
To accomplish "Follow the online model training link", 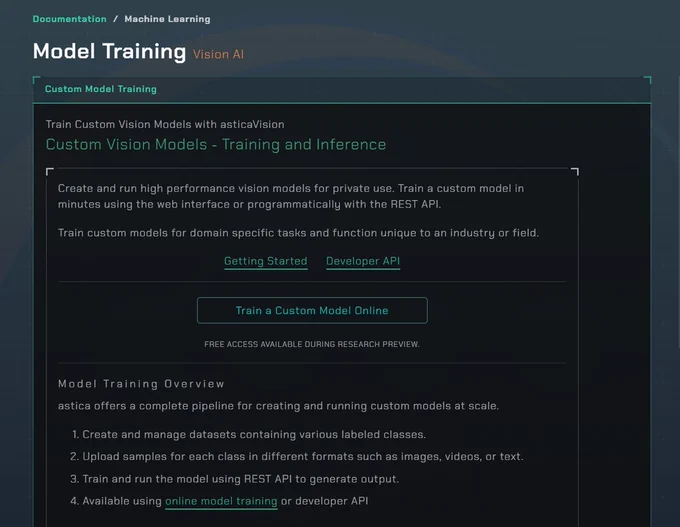I will (x=221, y=501).
